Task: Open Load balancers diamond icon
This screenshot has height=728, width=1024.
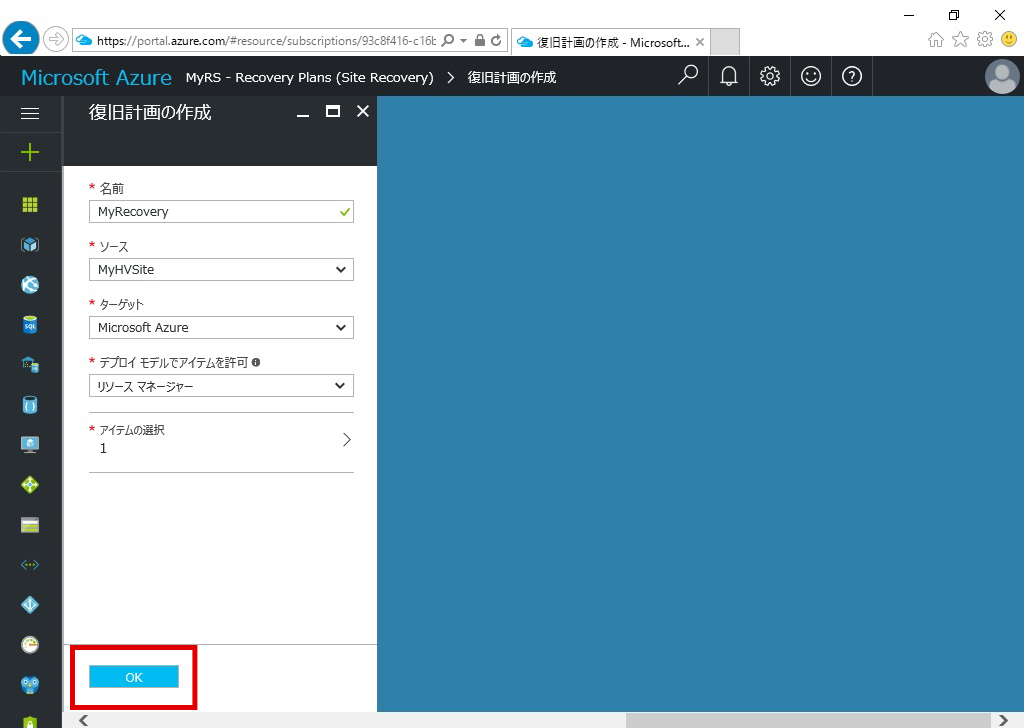Action: point(30,484)
